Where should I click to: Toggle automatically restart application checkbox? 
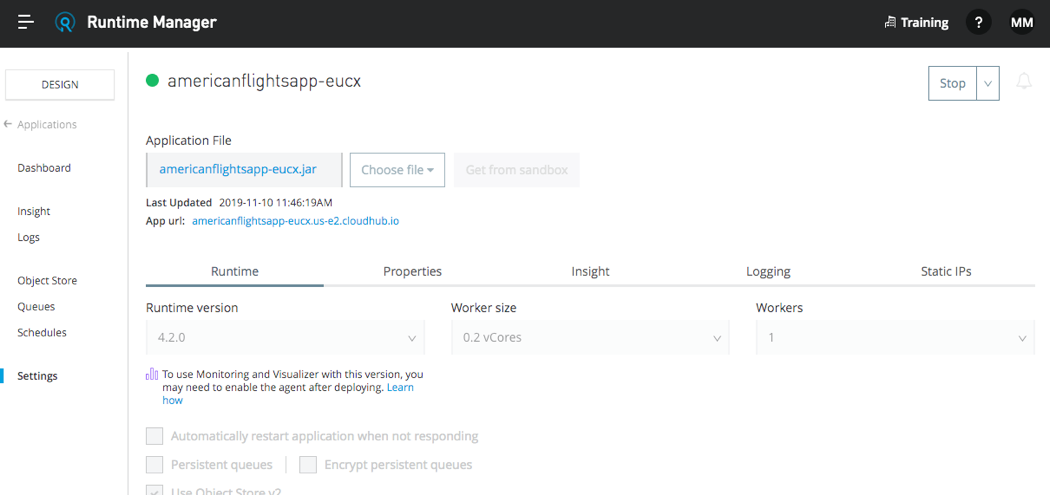(155, 436)
